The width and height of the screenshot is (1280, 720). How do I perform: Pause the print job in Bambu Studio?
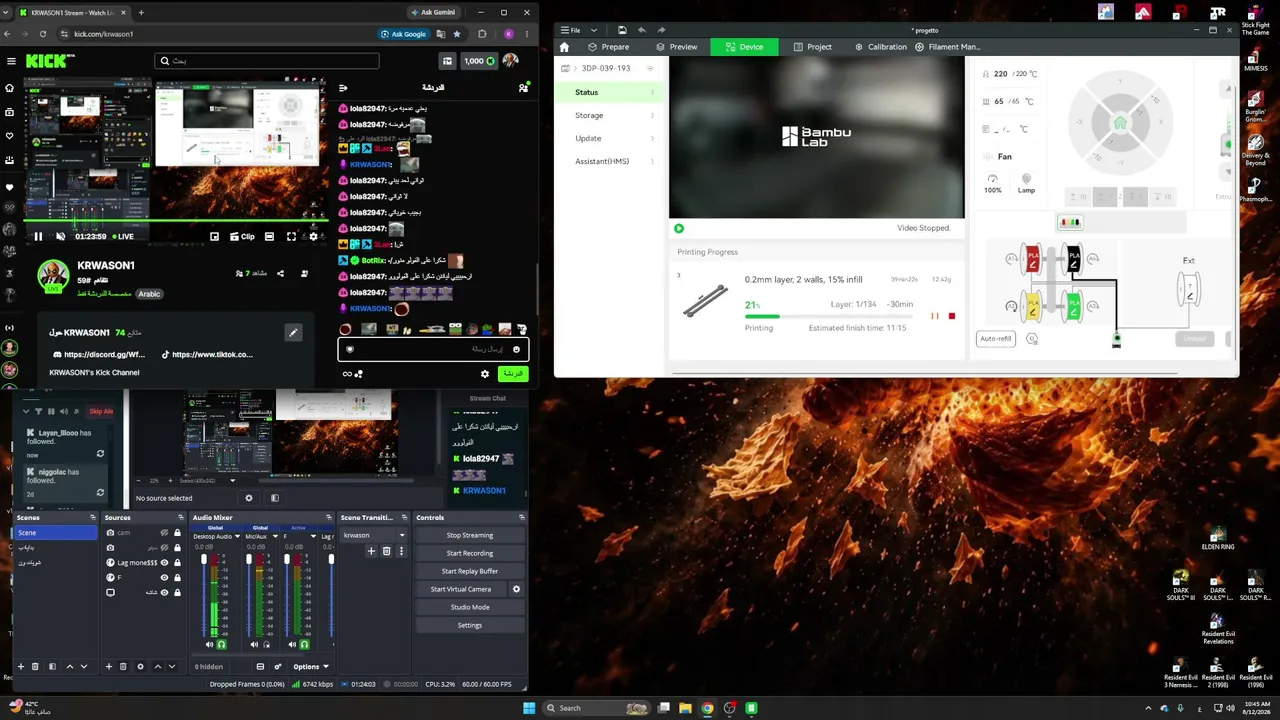pos(935,316)
